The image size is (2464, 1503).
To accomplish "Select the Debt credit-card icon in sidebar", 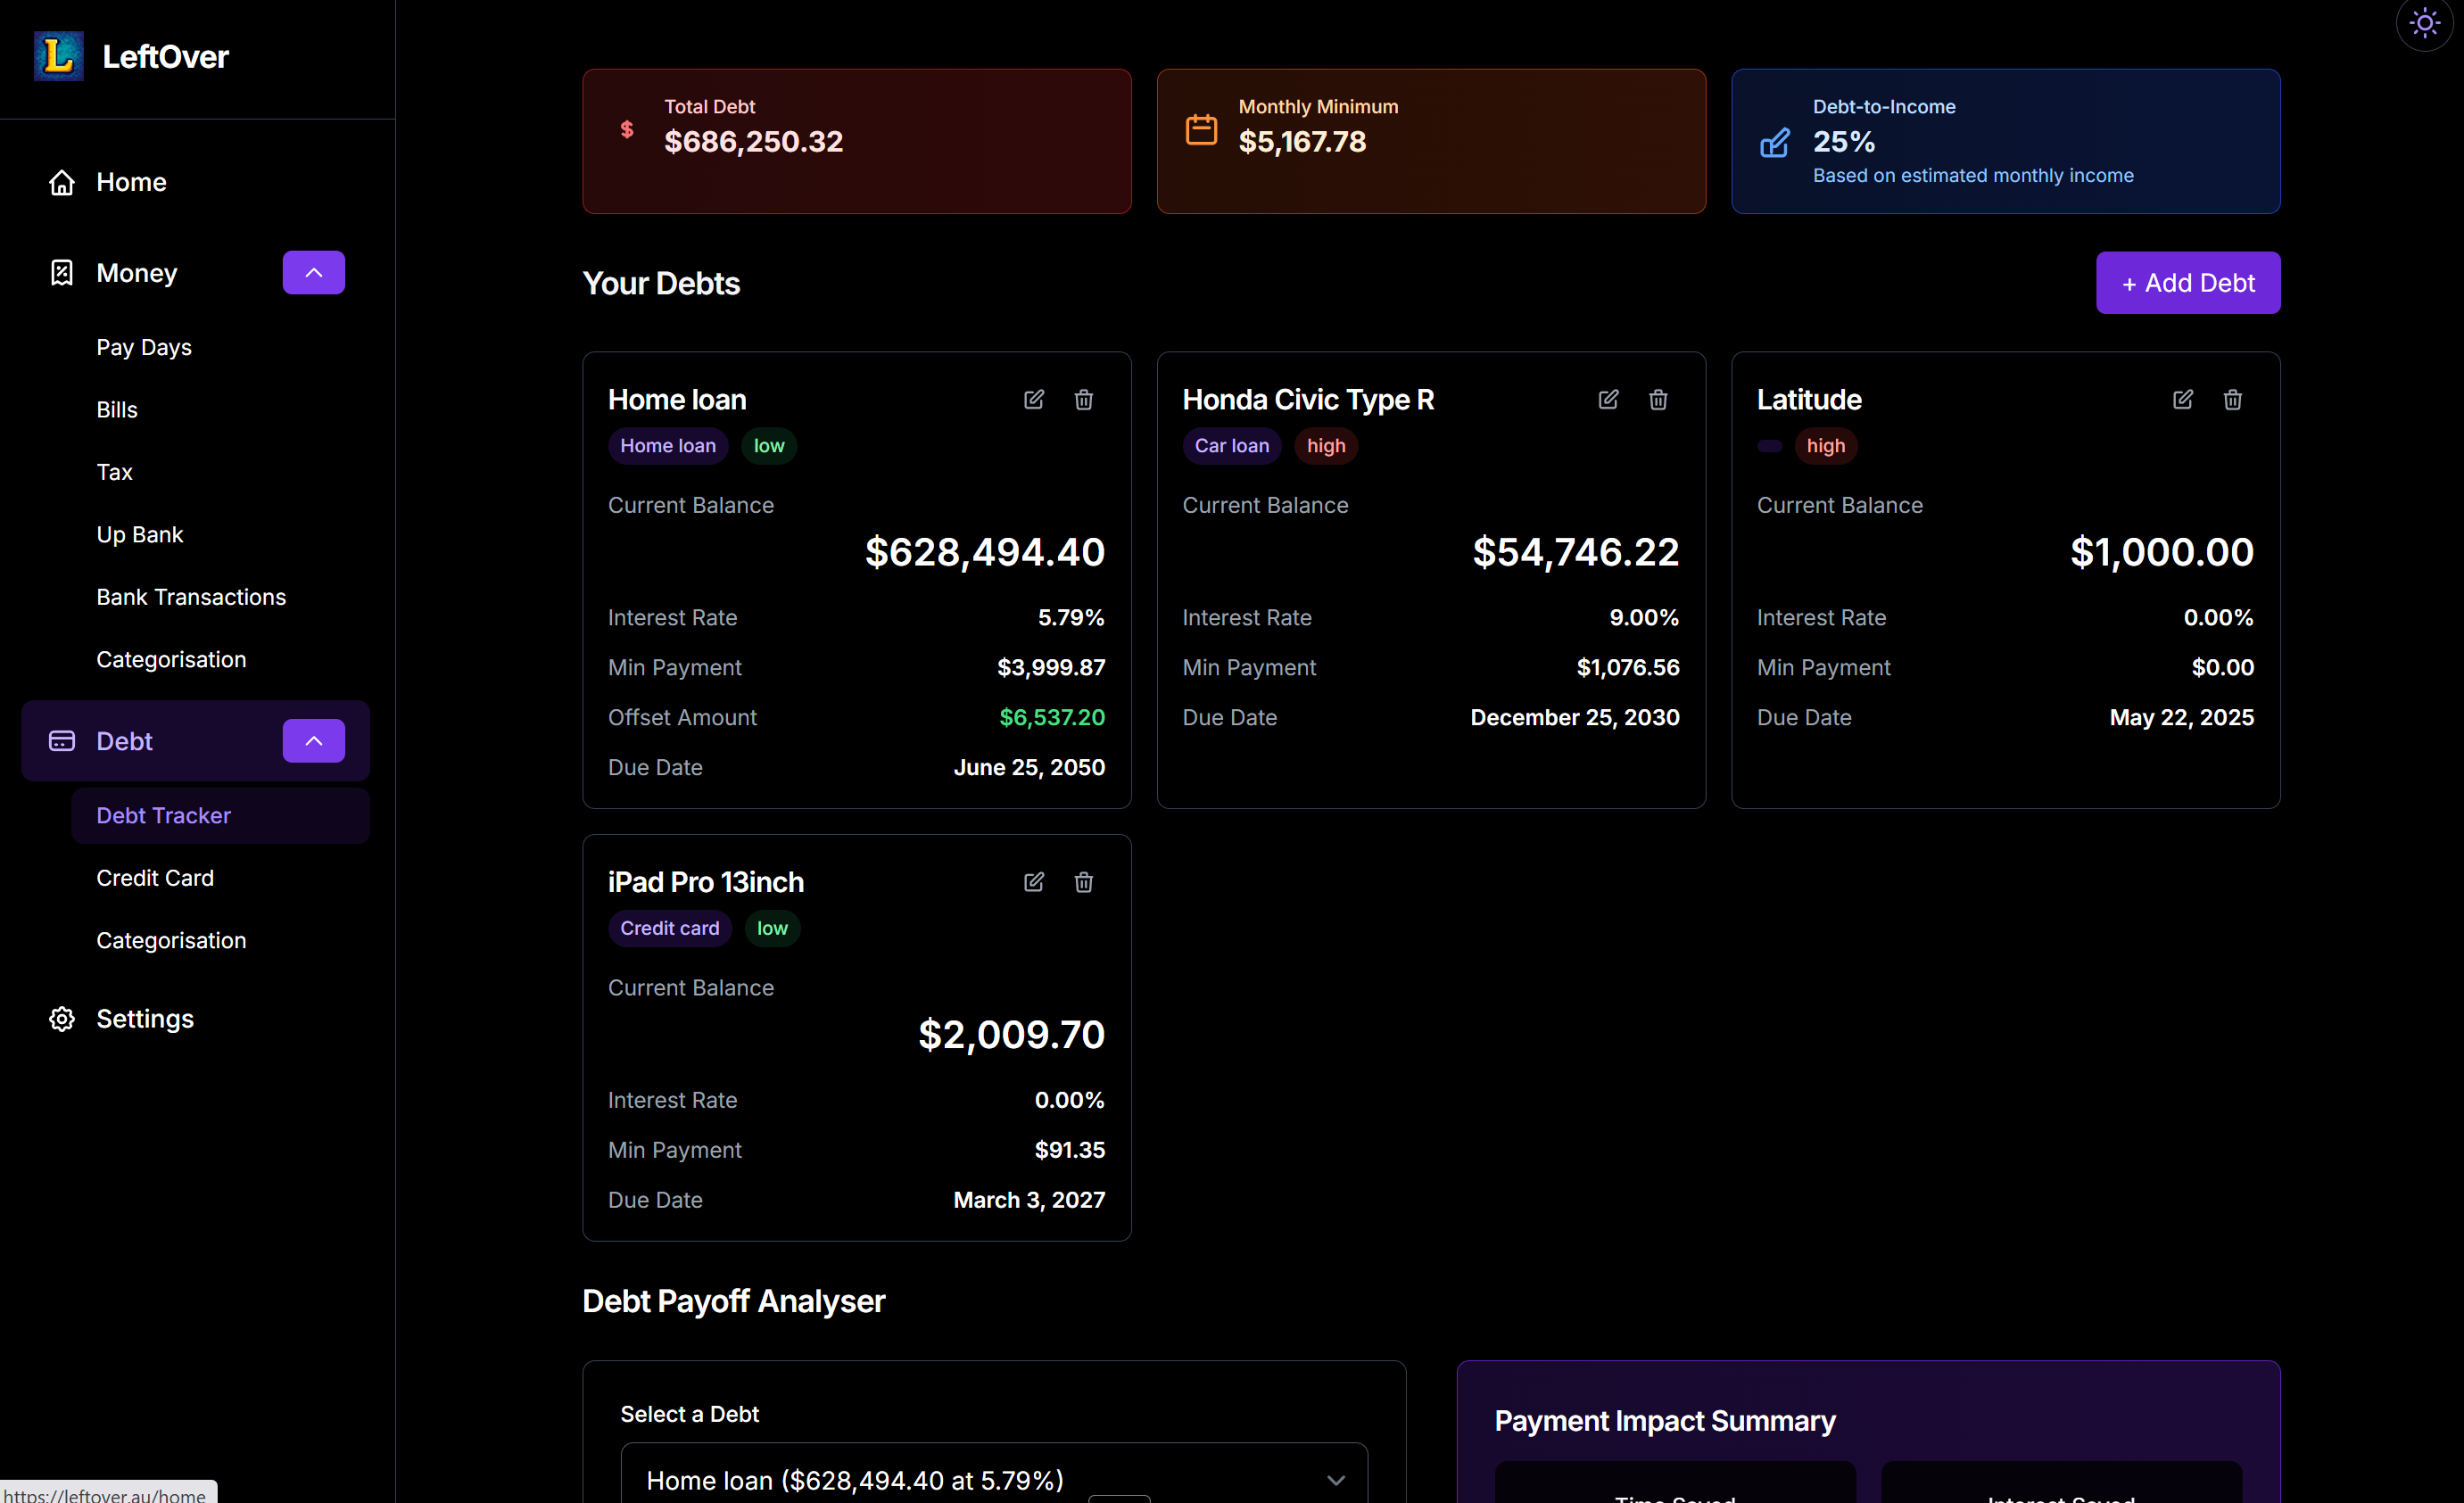I will point(61,741).
